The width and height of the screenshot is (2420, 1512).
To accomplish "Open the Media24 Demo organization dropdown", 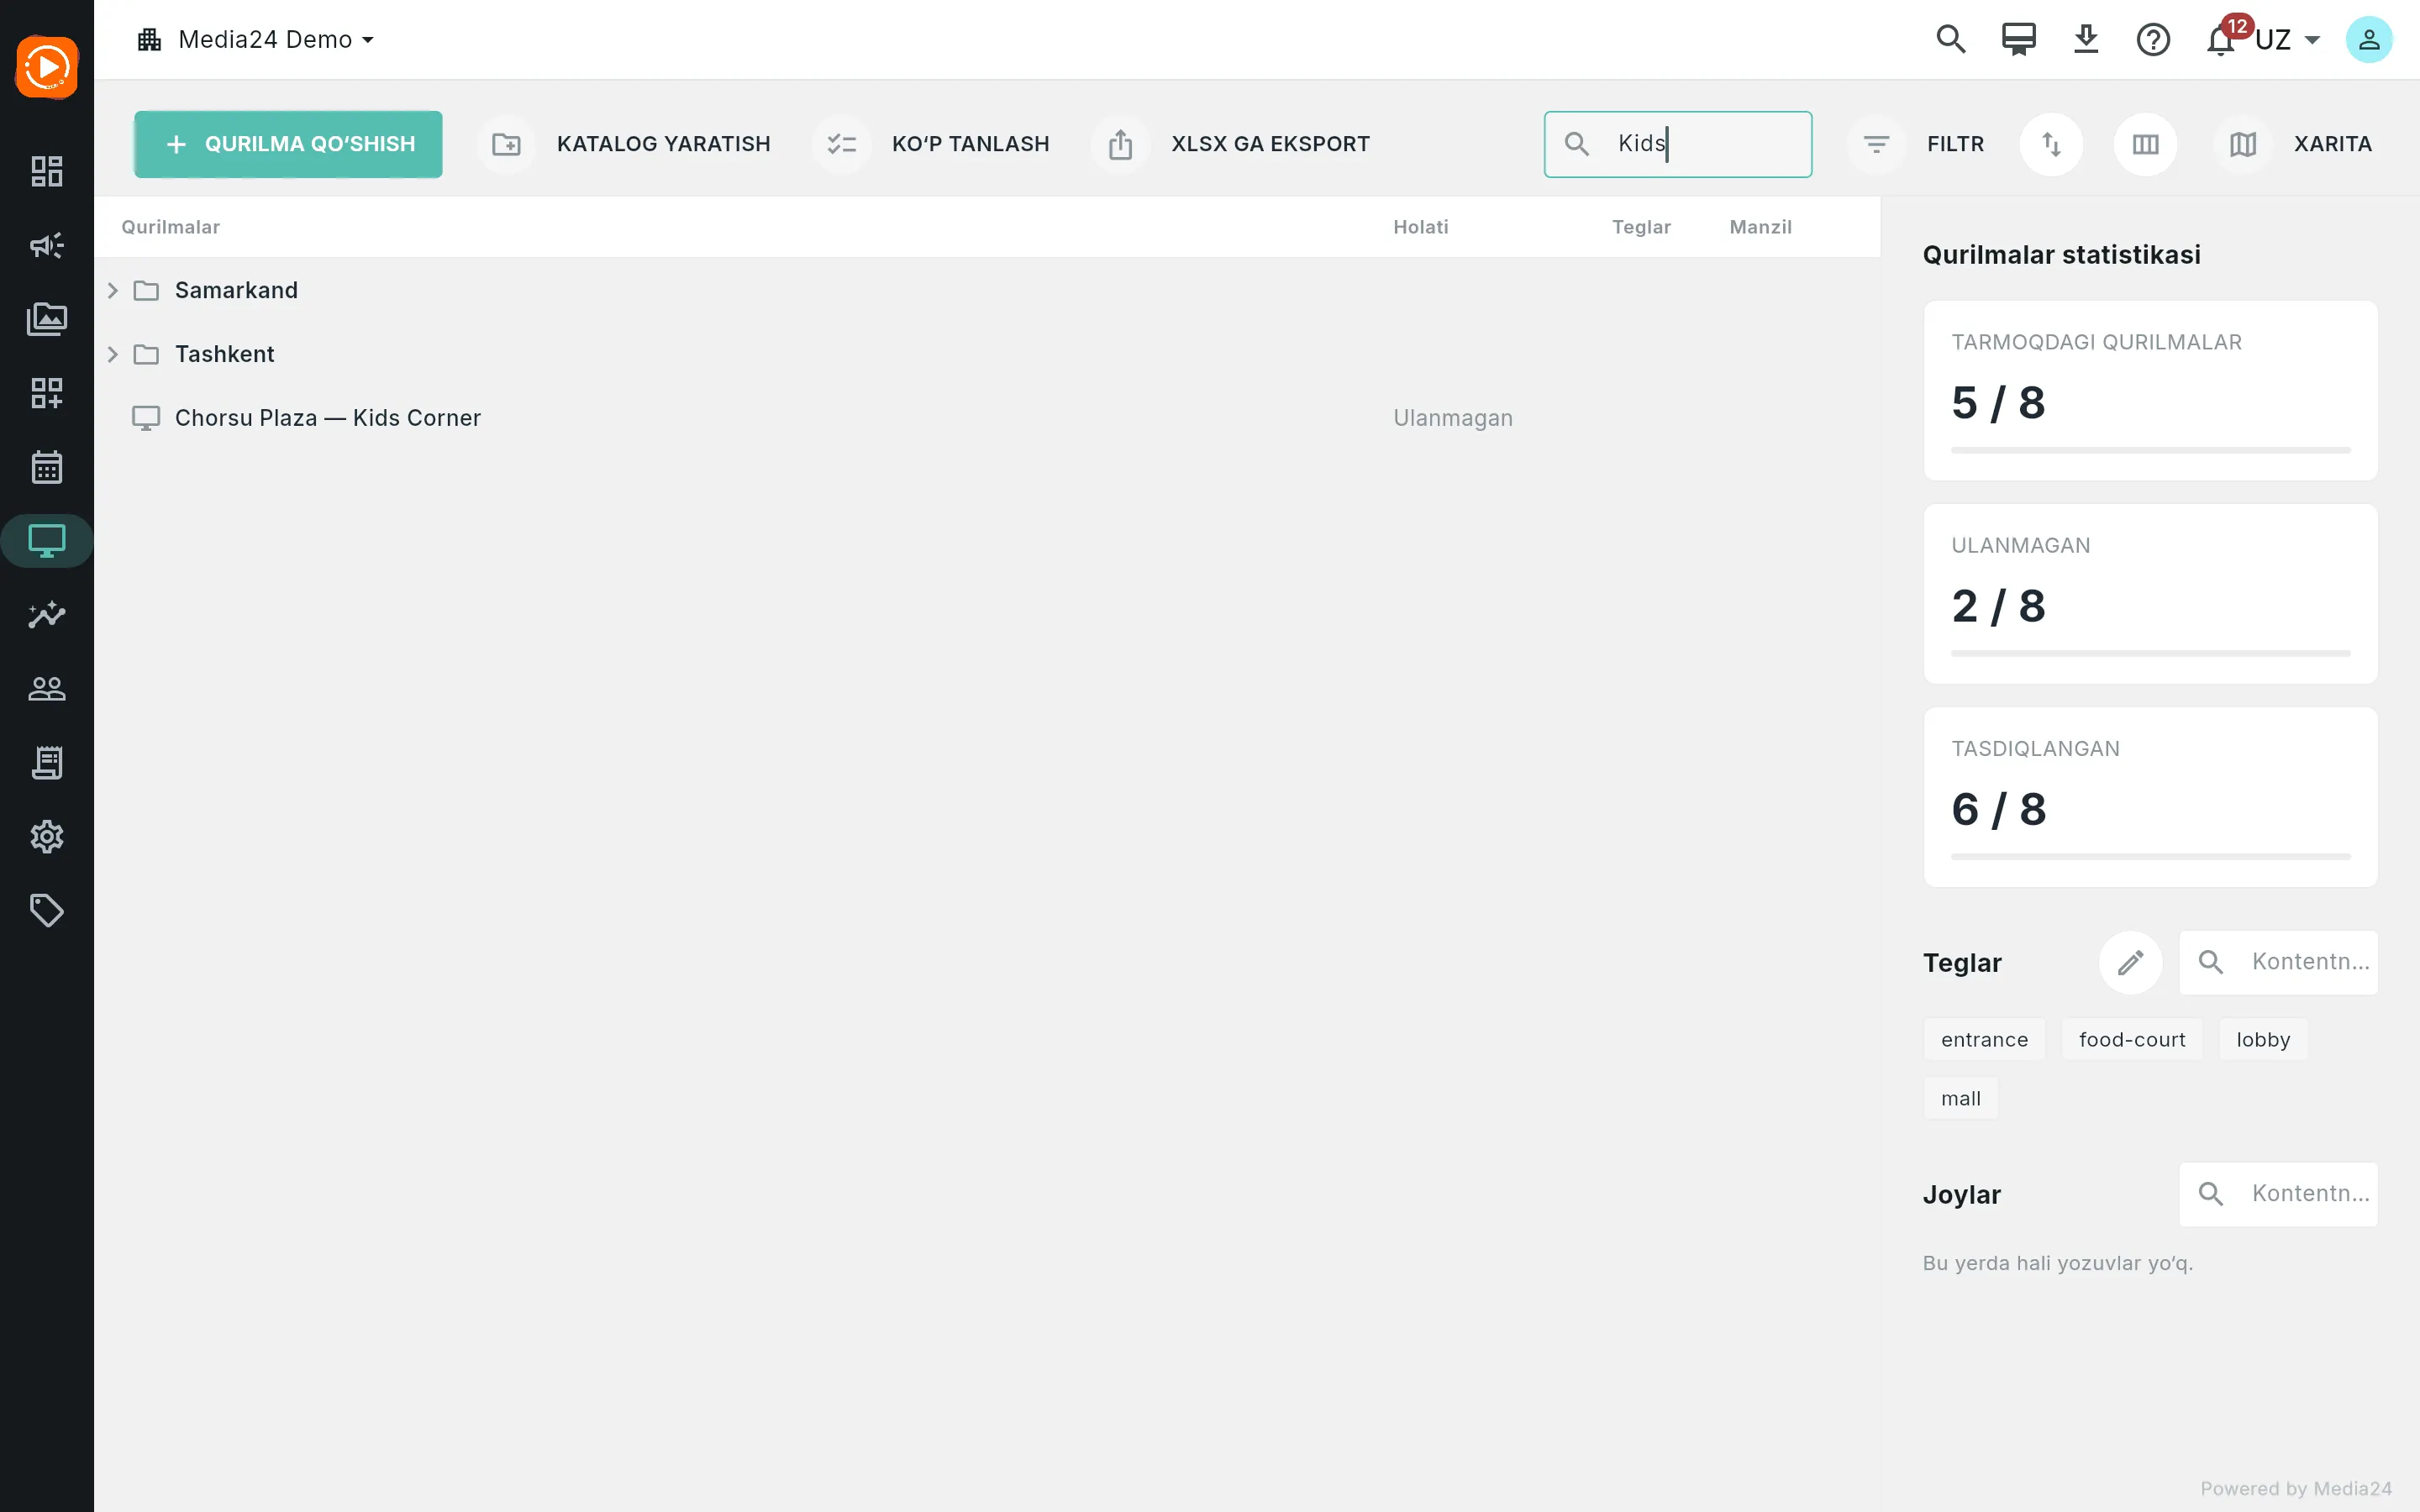I will click(x=256, y=40).
